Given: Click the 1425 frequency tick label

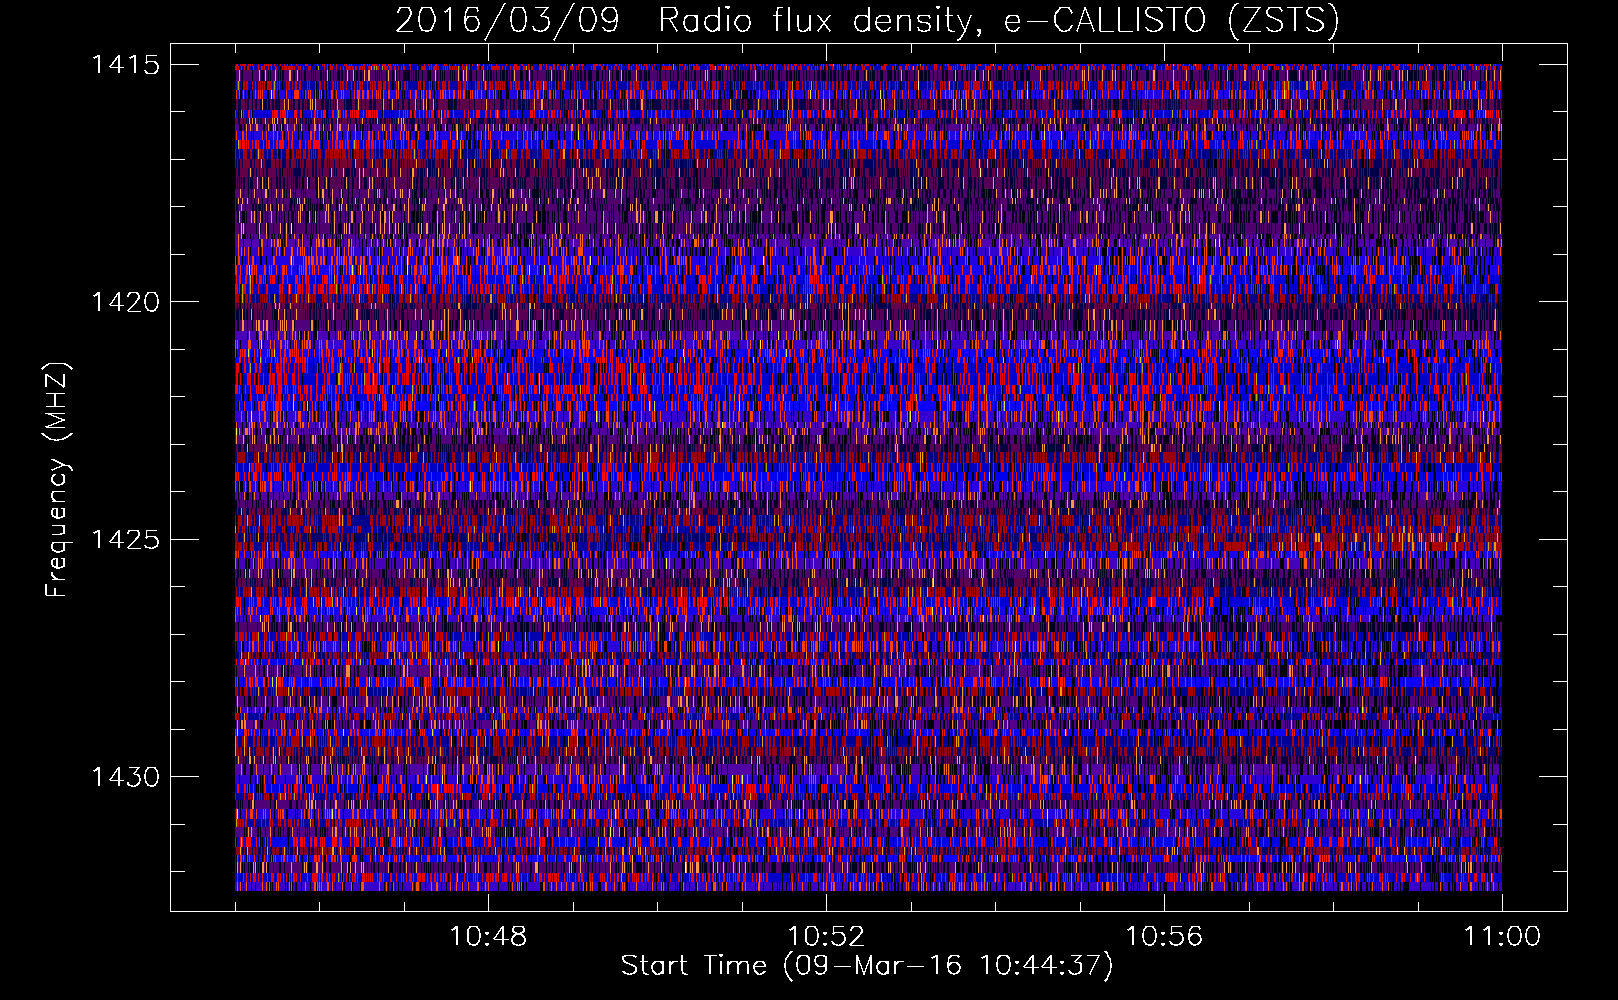Looking at the screenshot, I should 125,540.
